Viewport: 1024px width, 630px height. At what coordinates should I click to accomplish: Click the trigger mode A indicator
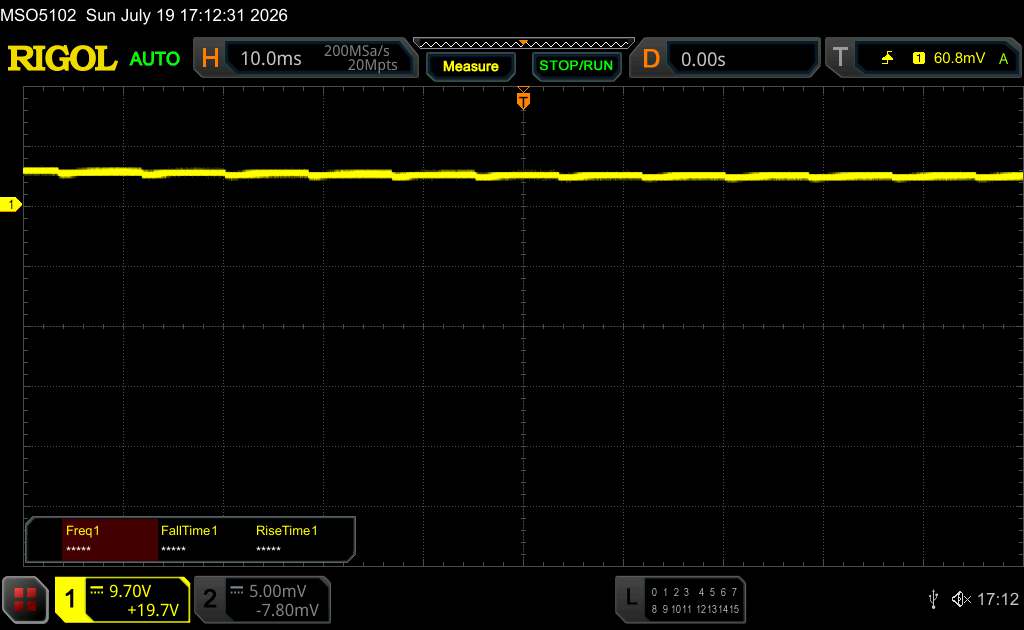(1004, 59)
